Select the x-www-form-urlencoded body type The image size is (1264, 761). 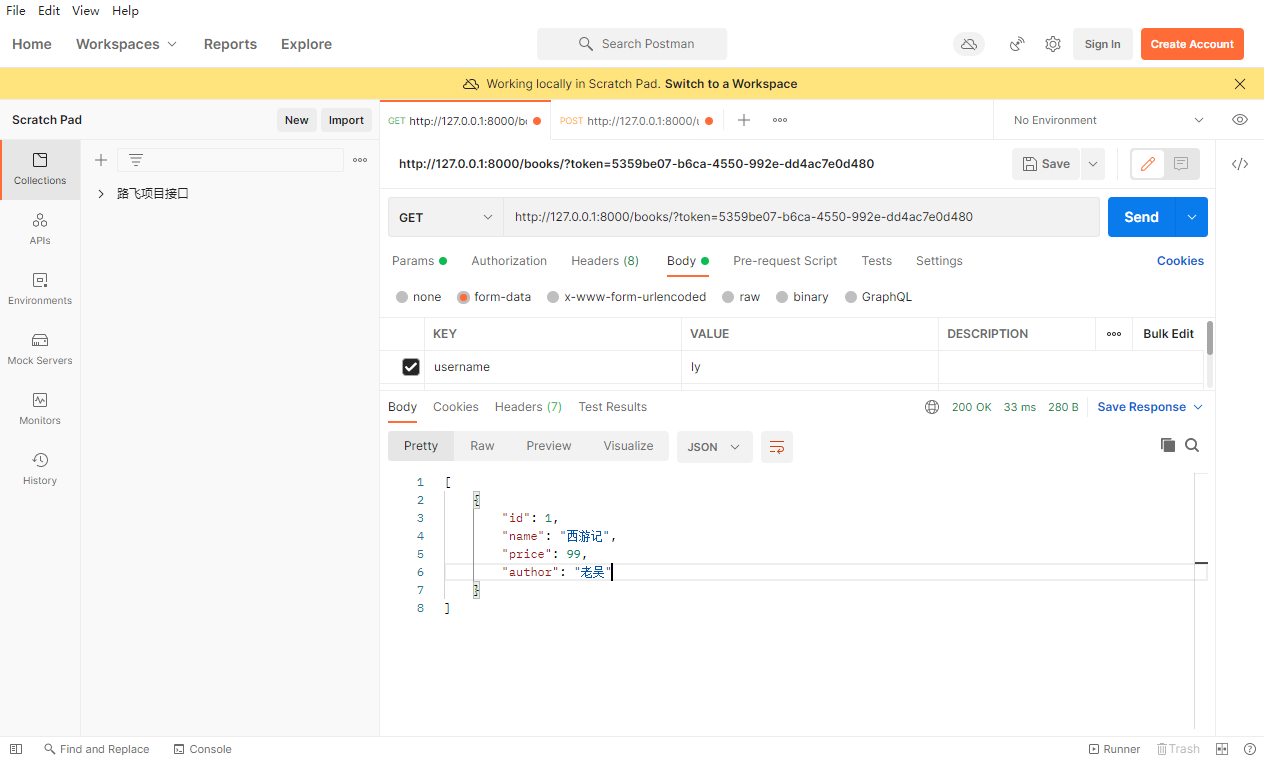coord(553,297)
